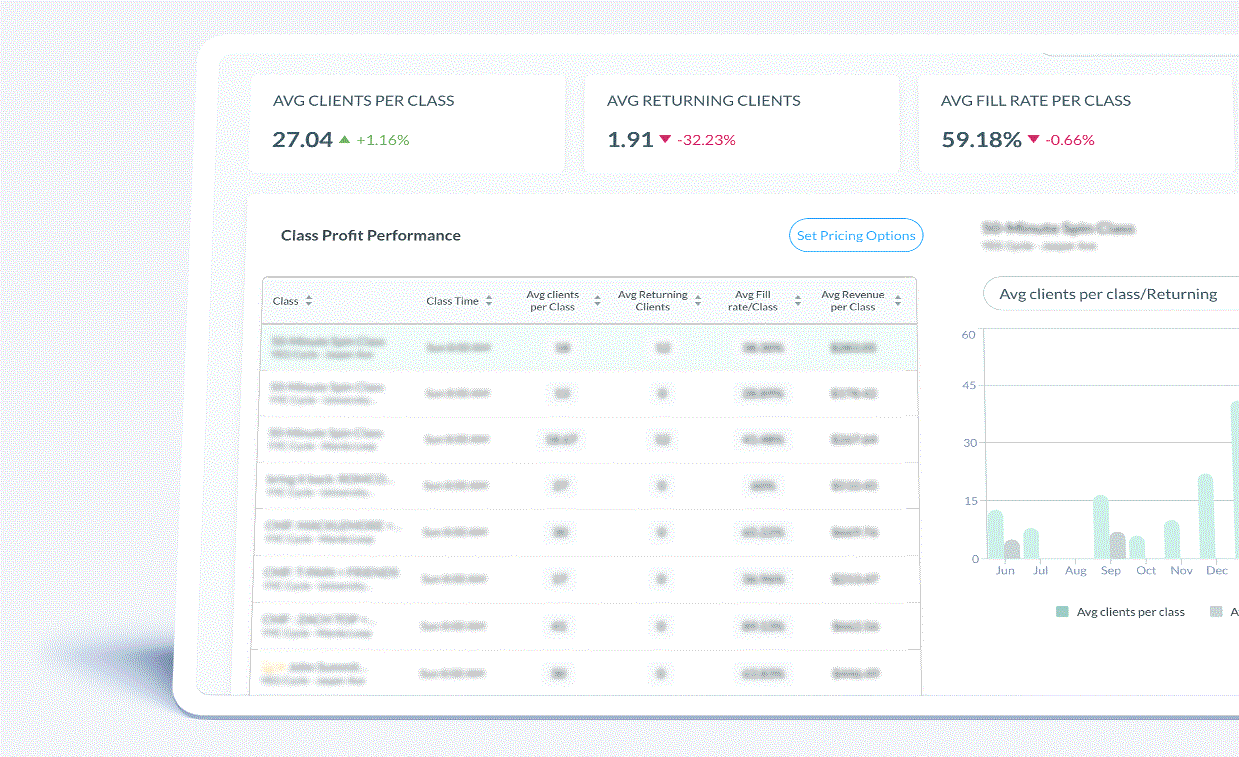Click the AVG FILL RATE PER CLASS title
The height and width of the screenshot is (757, 1239).
1036,101
